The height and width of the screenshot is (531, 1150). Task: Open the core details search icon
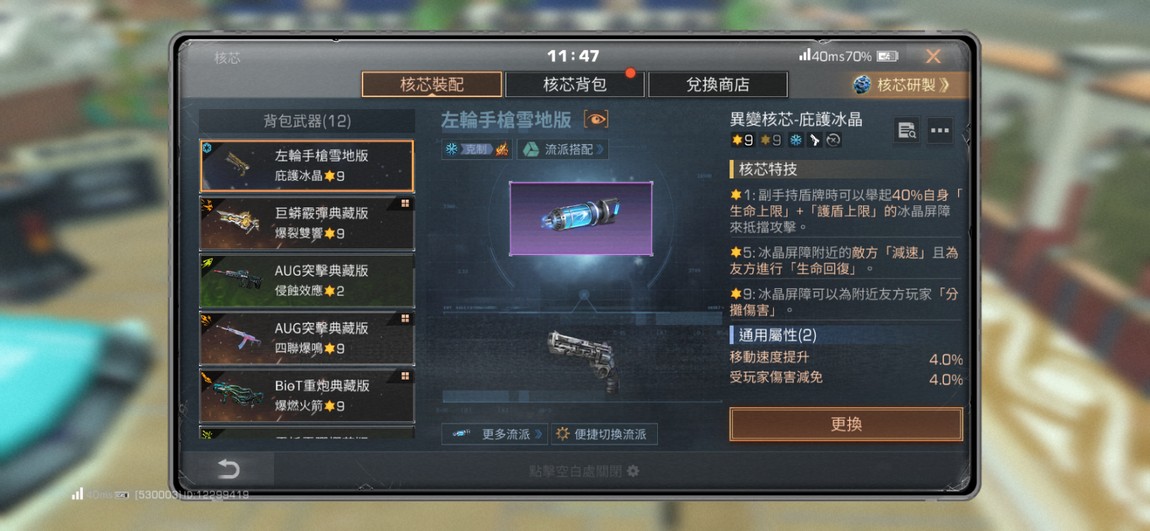pyautogui.click(x=907, y=131)
